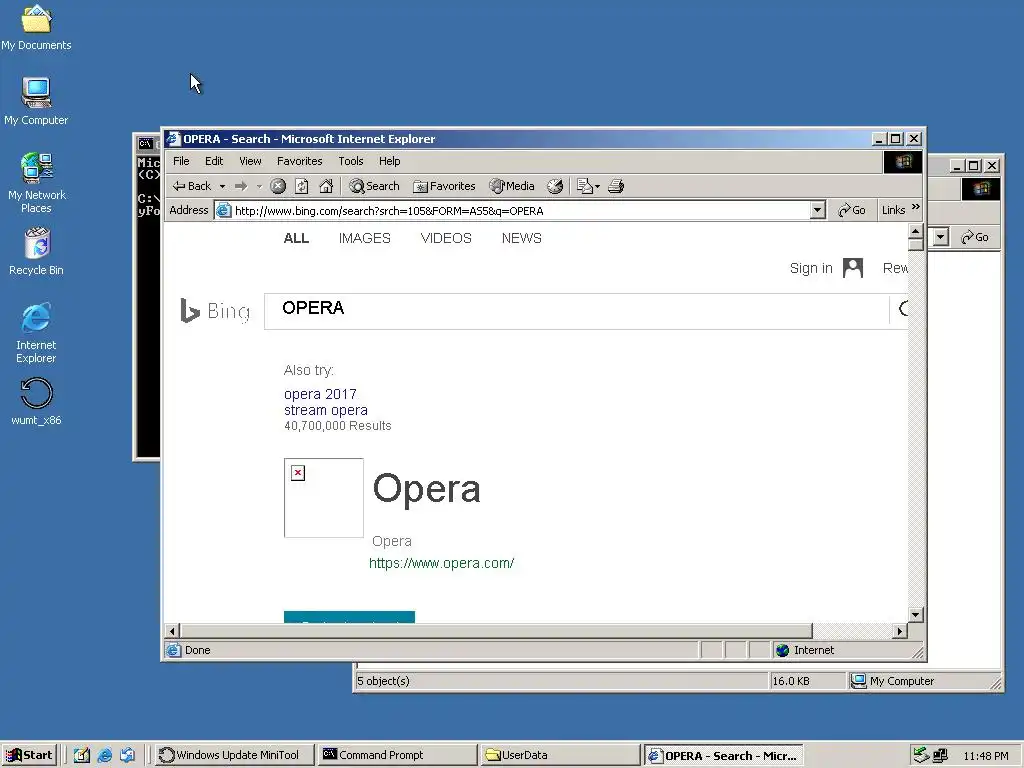Click the Bing logo
This screenshot has height=768, width=1024.
point(215,311)
